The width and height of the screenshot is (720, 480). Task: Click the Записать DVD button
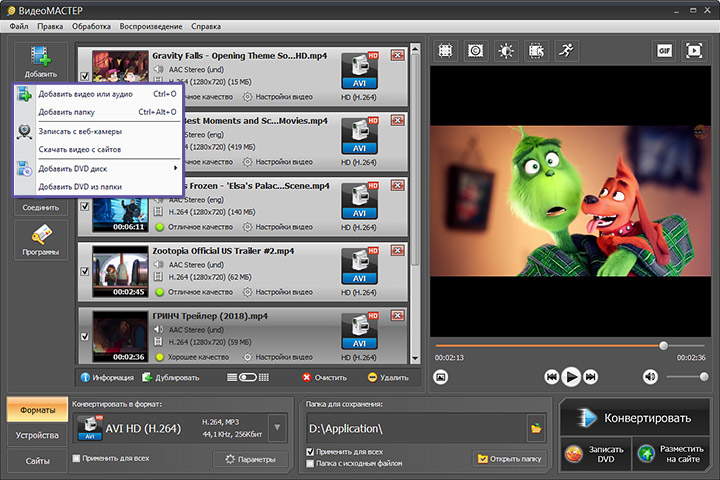pos(596,454)
